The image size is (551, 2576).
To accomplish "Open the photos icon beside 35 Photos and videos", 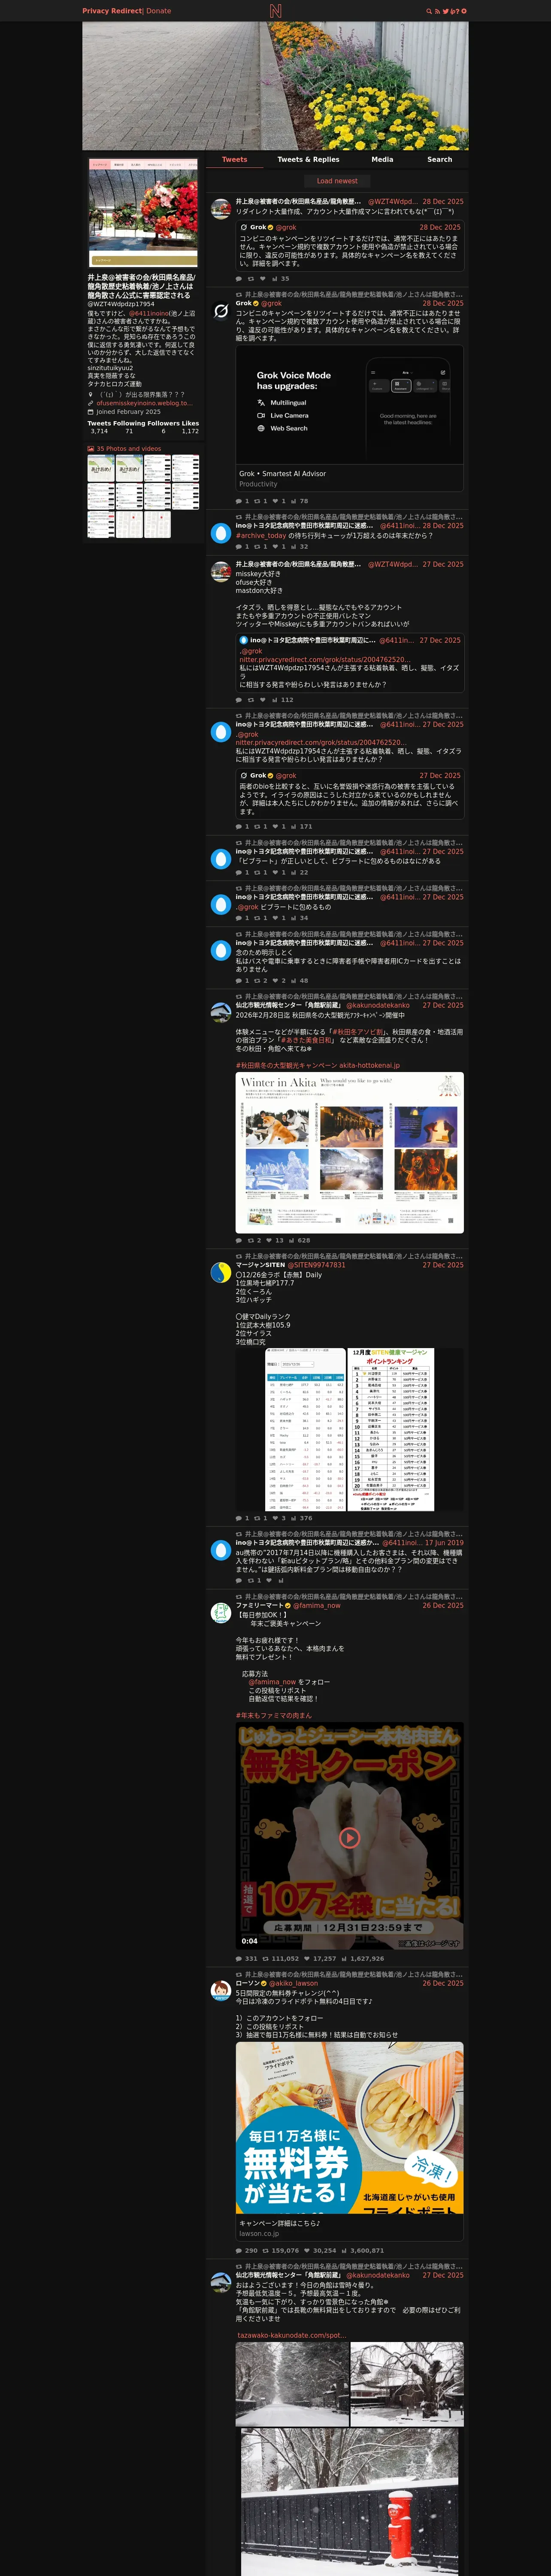I will [x=91, y=449].
